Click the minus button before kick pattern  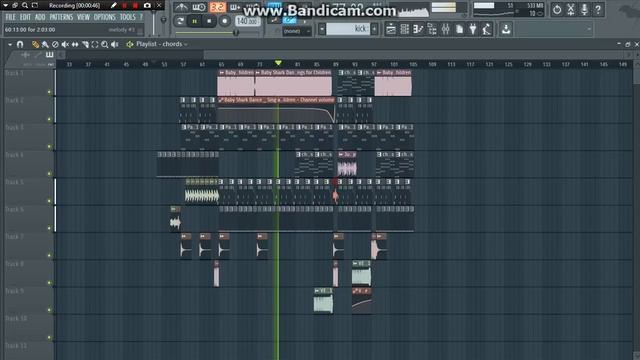(x=322, y=29)
